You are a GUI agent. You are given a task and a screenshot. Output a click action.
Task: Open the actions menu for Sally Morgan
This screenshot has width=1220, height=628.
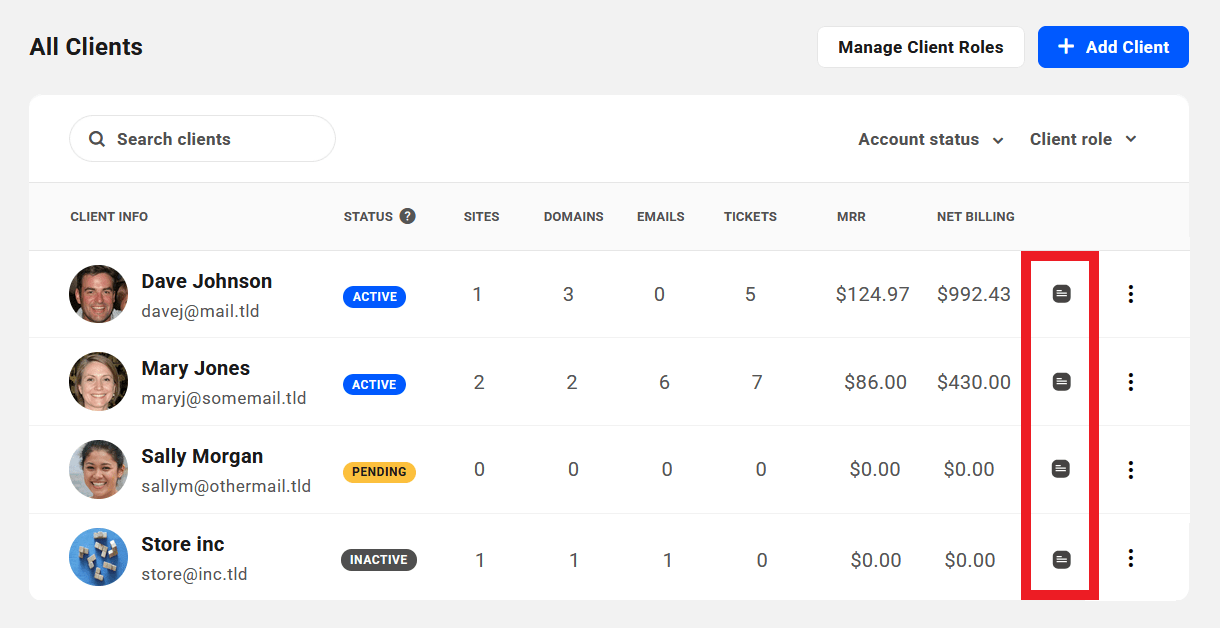(1131, 469)
